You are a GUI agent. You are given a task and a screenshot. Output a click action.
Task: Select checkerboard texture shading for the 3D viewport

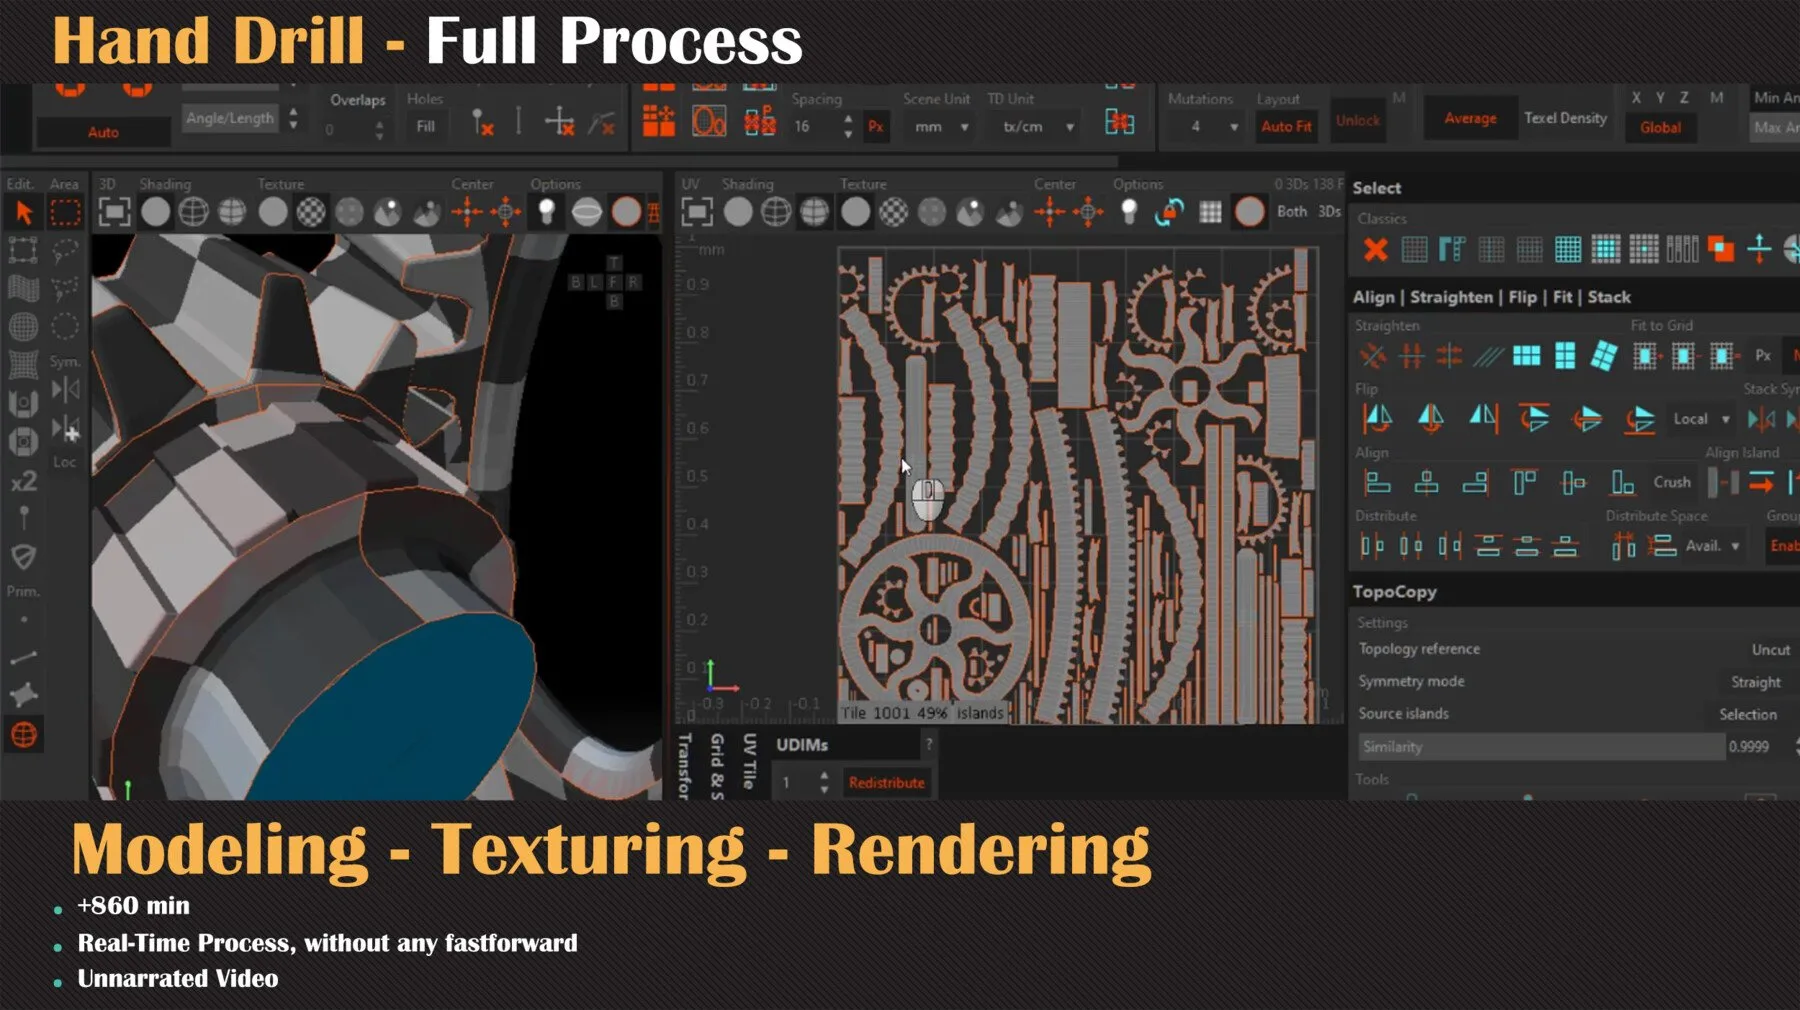coord(310,212)
